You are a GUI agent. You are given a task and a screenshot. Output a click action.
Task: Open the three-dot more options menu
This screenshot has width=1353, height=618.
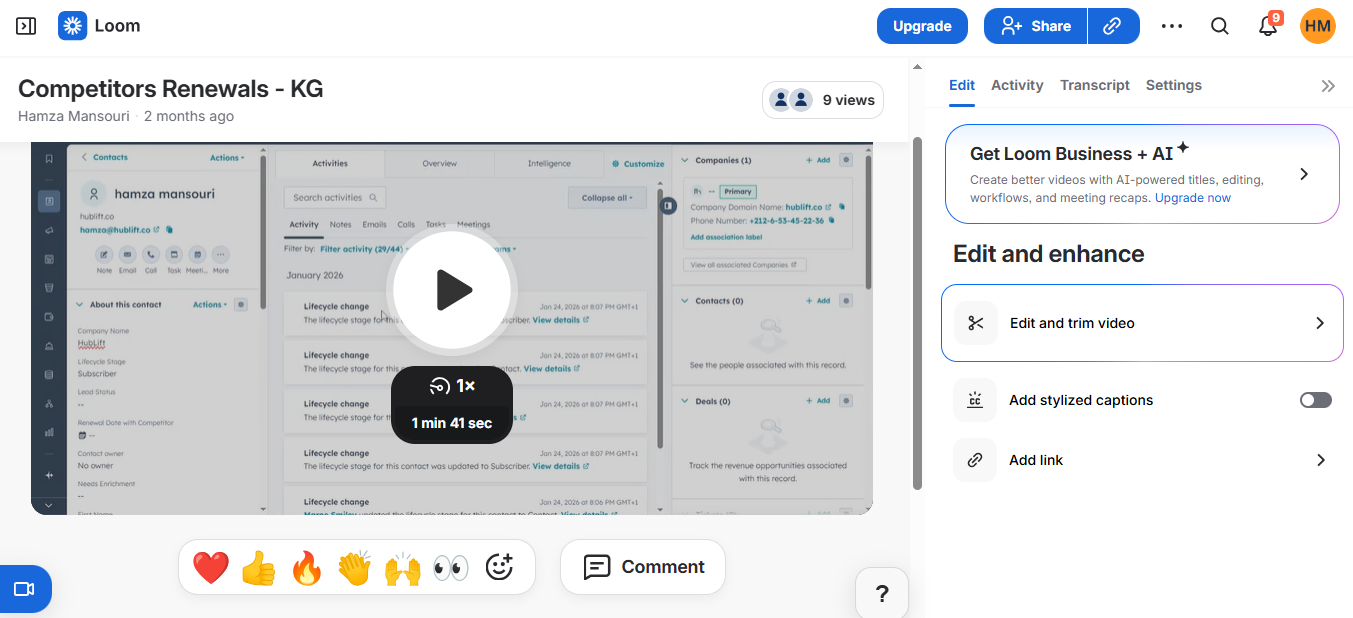1172,26
